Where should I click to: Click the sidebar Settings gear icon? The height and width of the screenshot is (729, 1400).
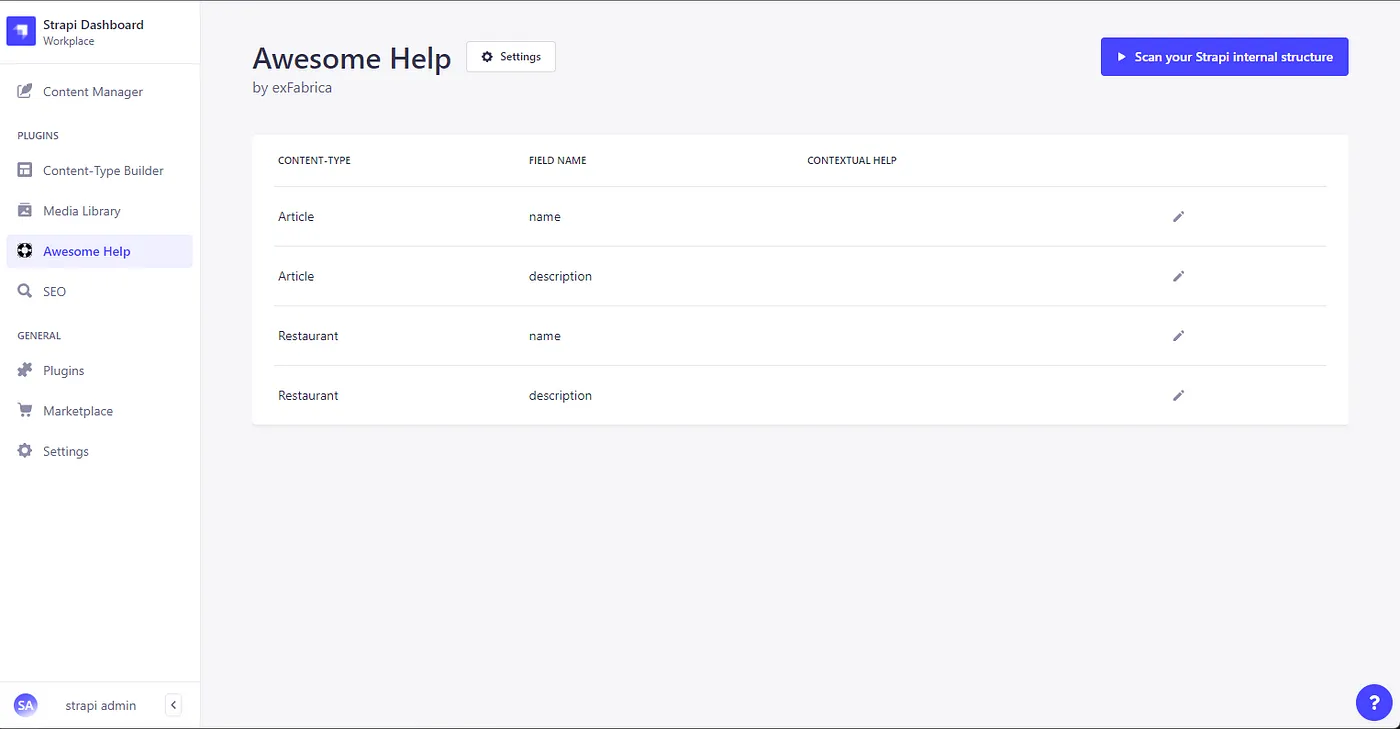25,452
